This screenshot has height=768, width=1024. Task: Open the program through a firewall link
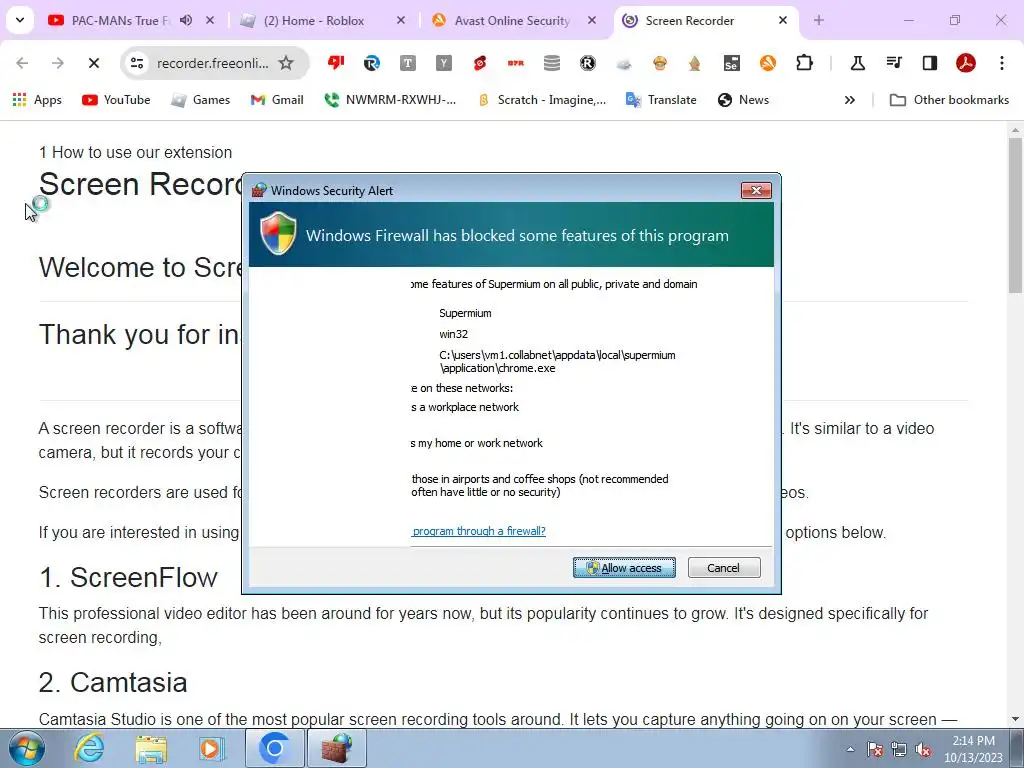(479, 531)
